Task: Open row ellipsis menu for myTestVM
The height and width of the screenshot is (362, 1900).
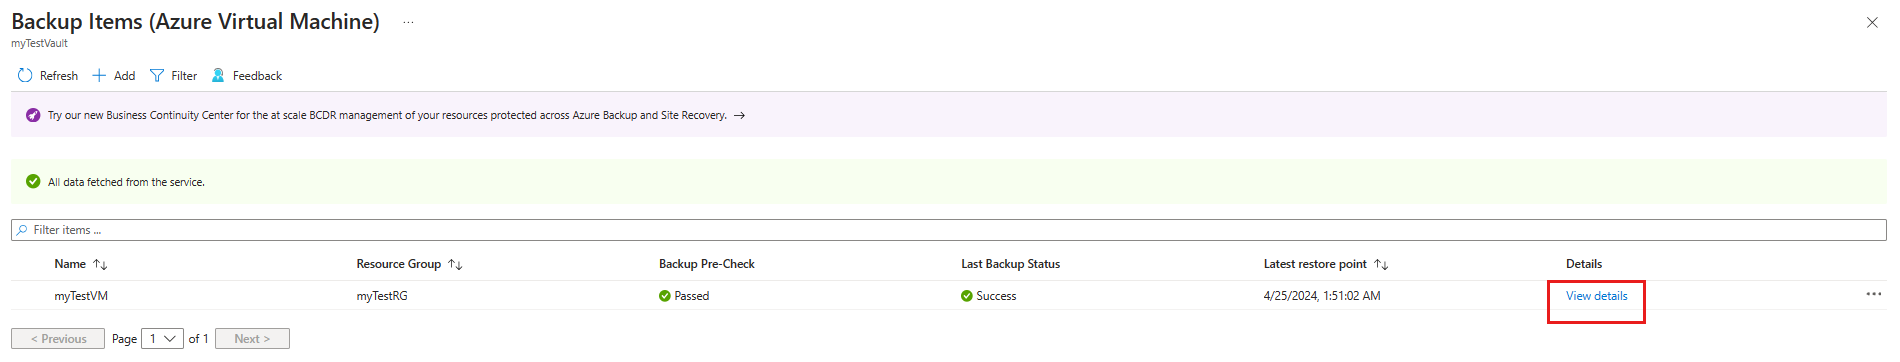Action: (x=1873, y=295)
